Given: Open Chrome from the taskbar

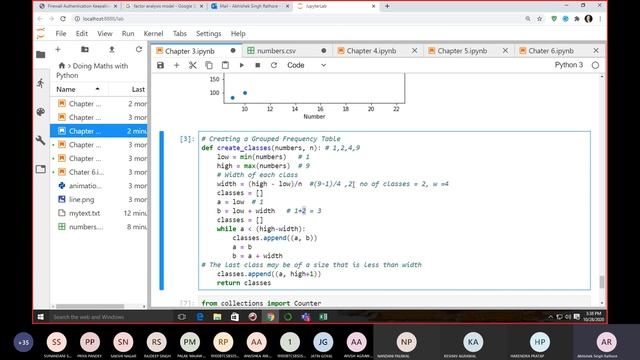Looking at the screenshot, I should [x=270, y=317].
